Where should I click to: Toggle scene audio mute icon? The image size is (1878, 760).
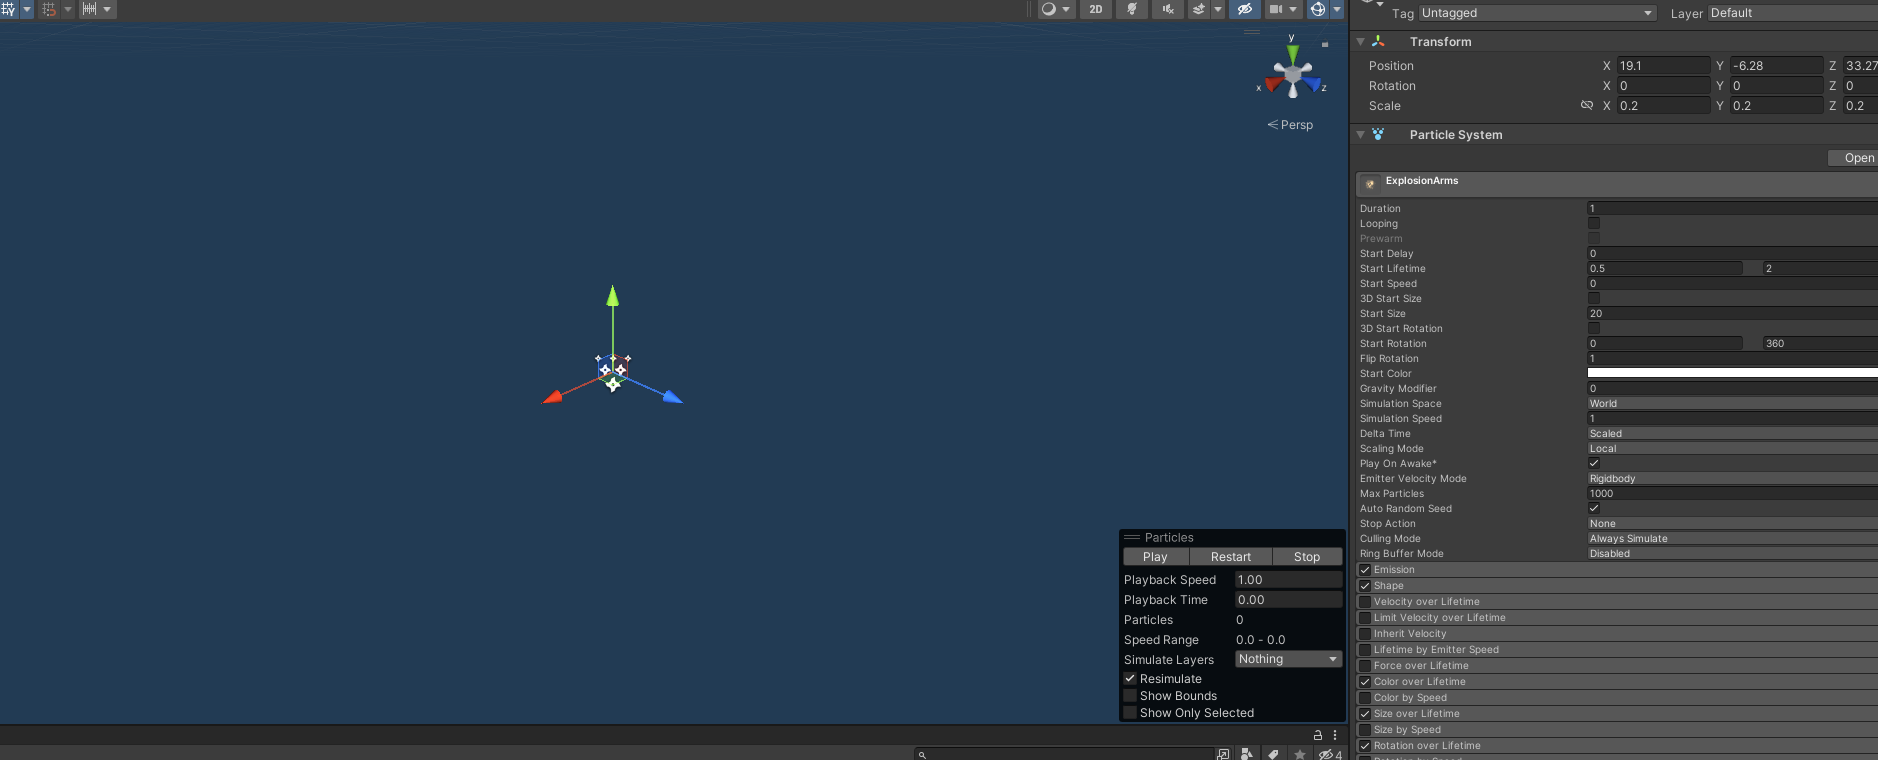tap(1168, 9)
